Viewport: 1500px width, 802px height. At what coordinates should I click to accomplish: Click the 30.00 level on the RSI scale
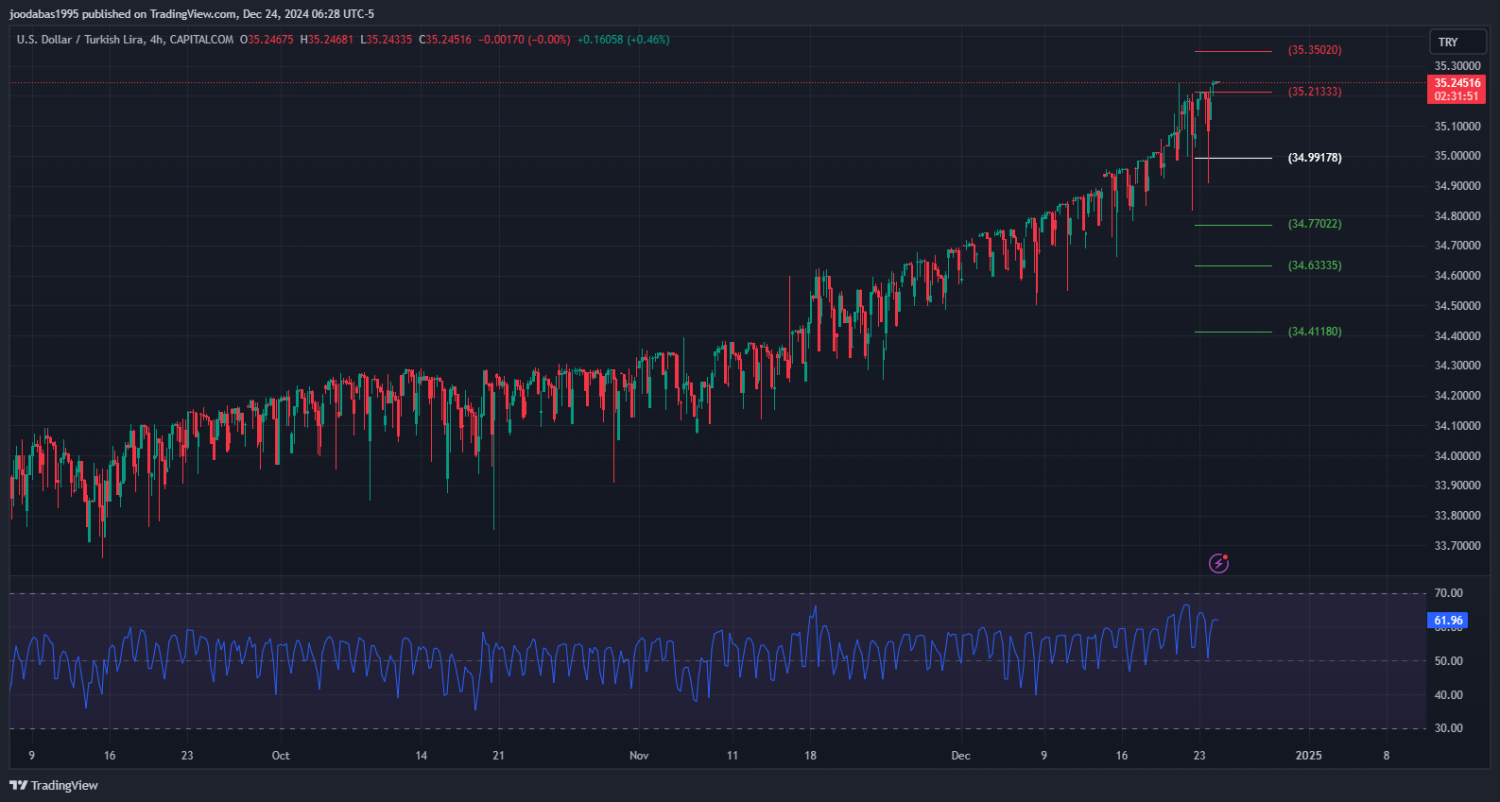tap(1449, 728)
